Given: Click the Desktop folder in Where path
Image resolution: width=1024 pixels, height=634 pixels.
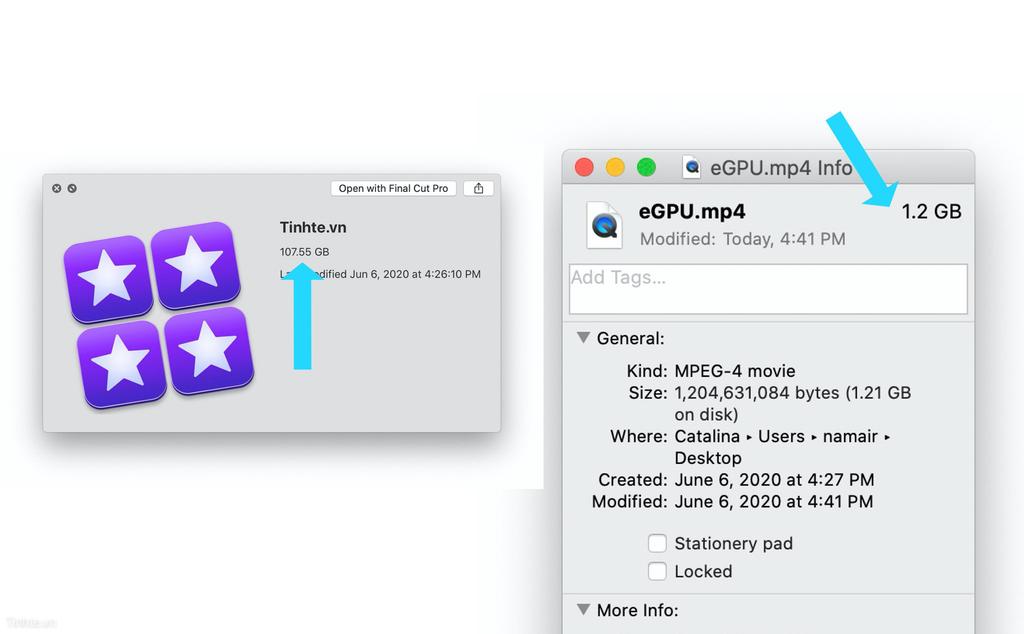Looking at the screenshot, I should [x=708, y=458].
